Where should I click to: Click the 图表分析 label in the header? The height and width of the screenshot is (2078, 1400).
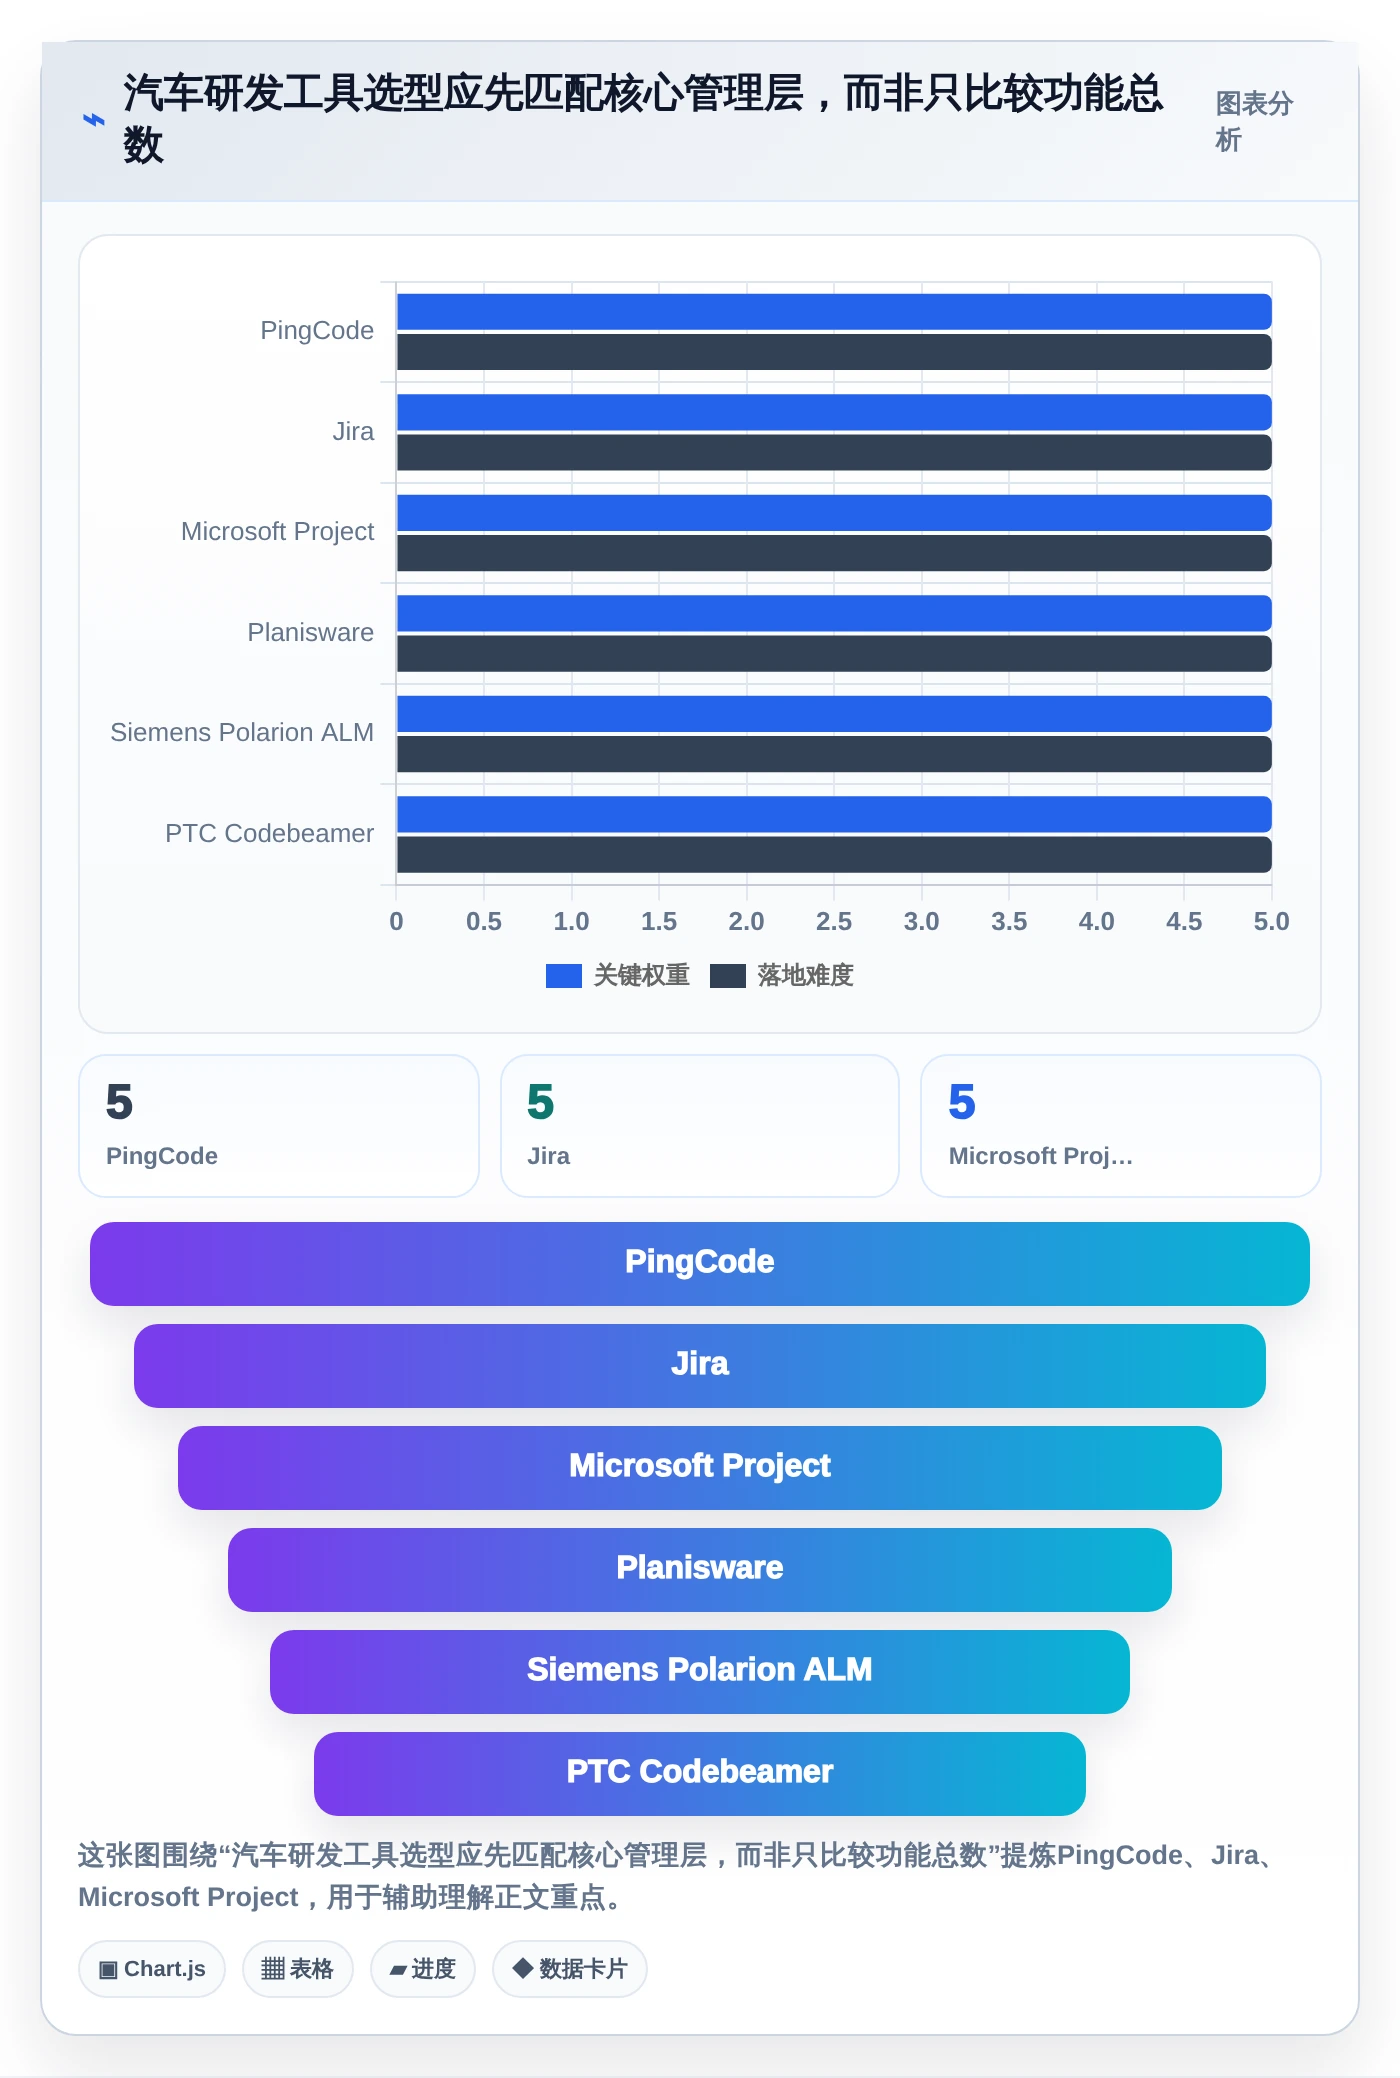tap(1254, 121)
